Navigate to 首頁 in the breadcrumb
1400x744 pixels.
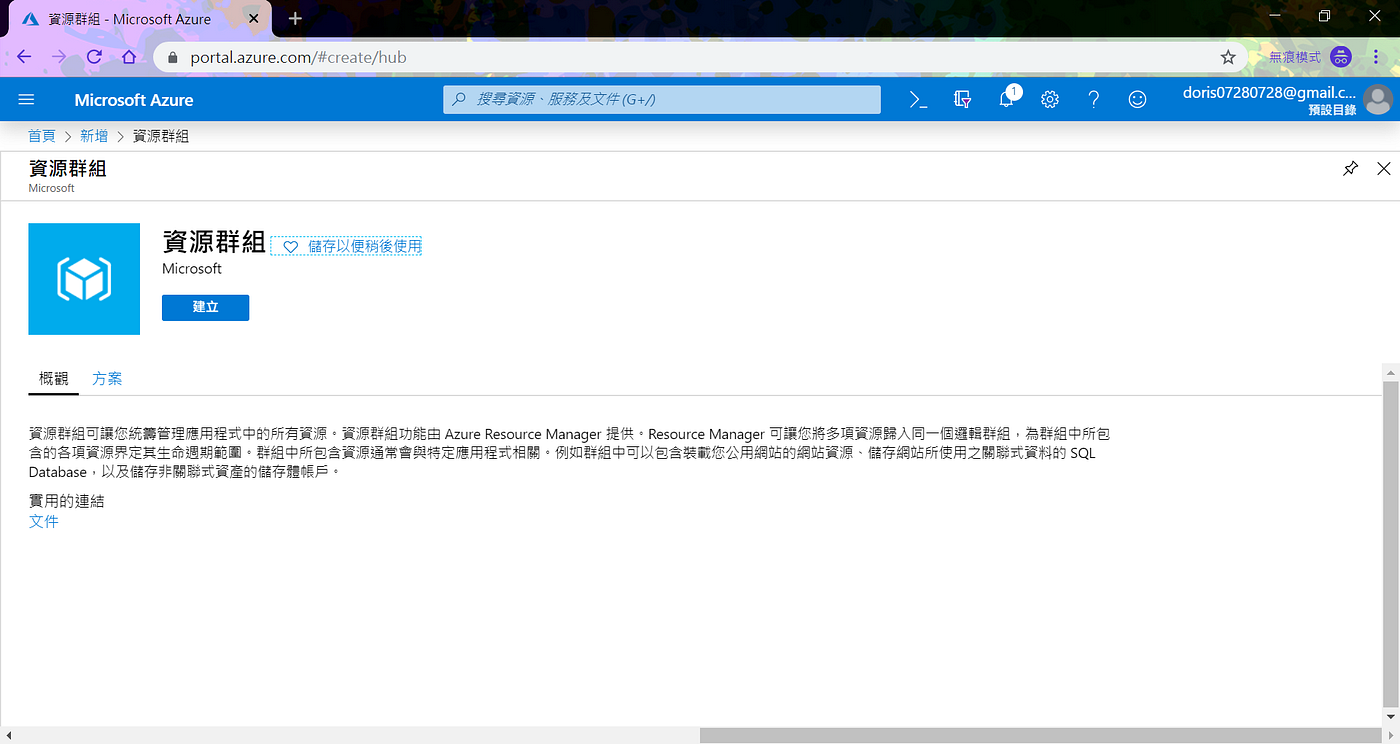(41, 135)
